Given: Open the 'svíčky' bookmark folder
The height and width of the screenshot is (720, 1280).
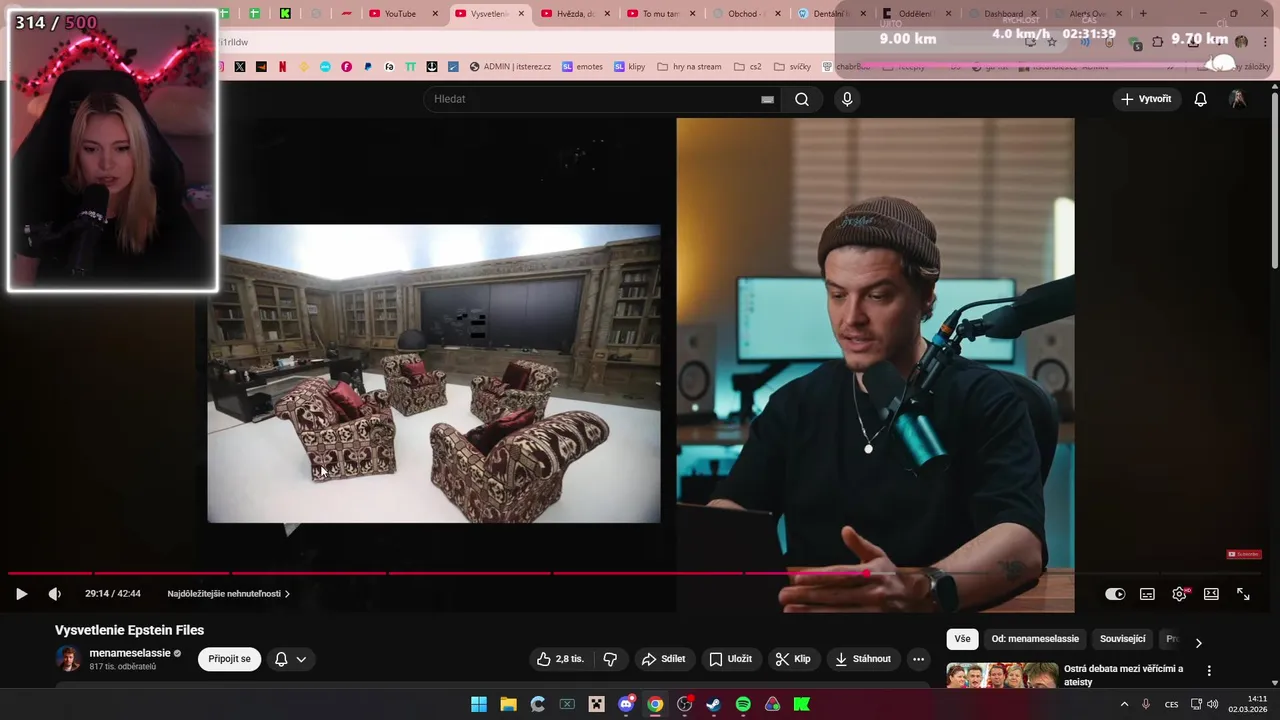Looking at the screenshot, I should (x=792, y=67).
